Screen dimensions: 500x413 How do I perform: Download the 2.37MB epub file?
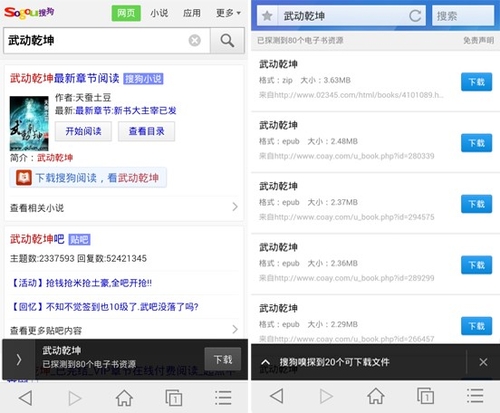pos(476,204)
